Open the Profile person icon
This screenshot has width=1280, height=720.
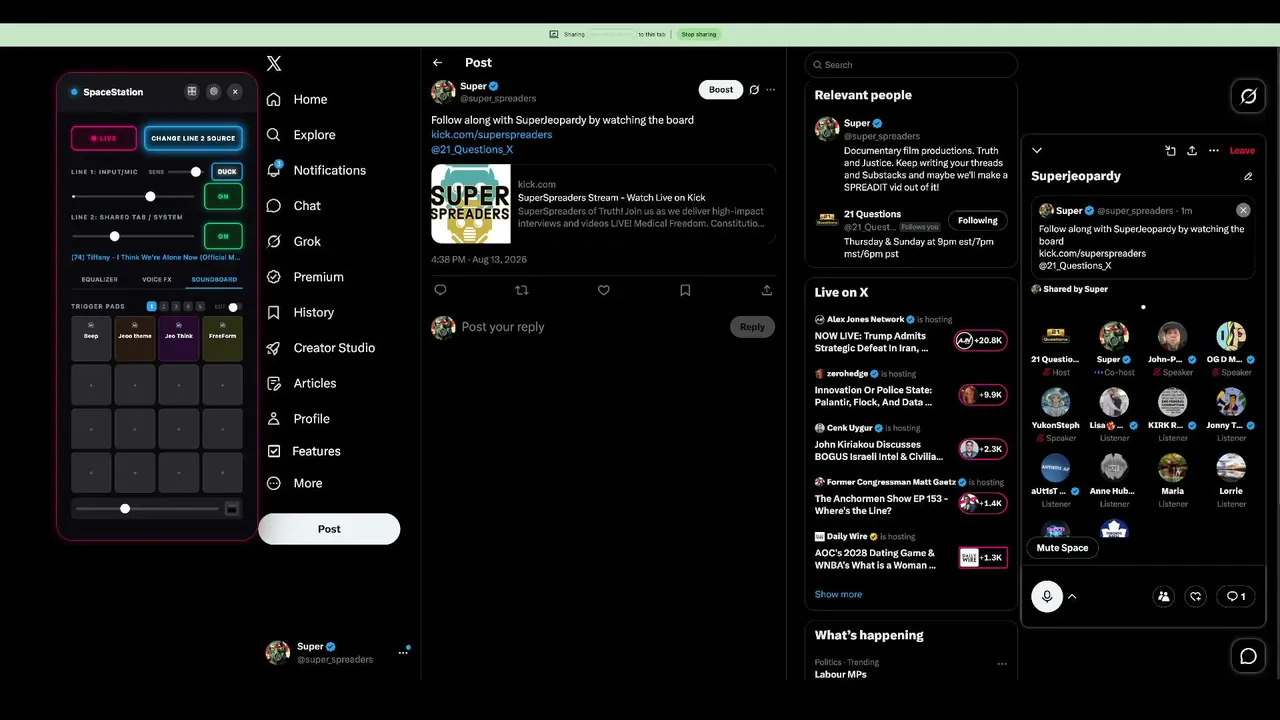click(274, 419)
